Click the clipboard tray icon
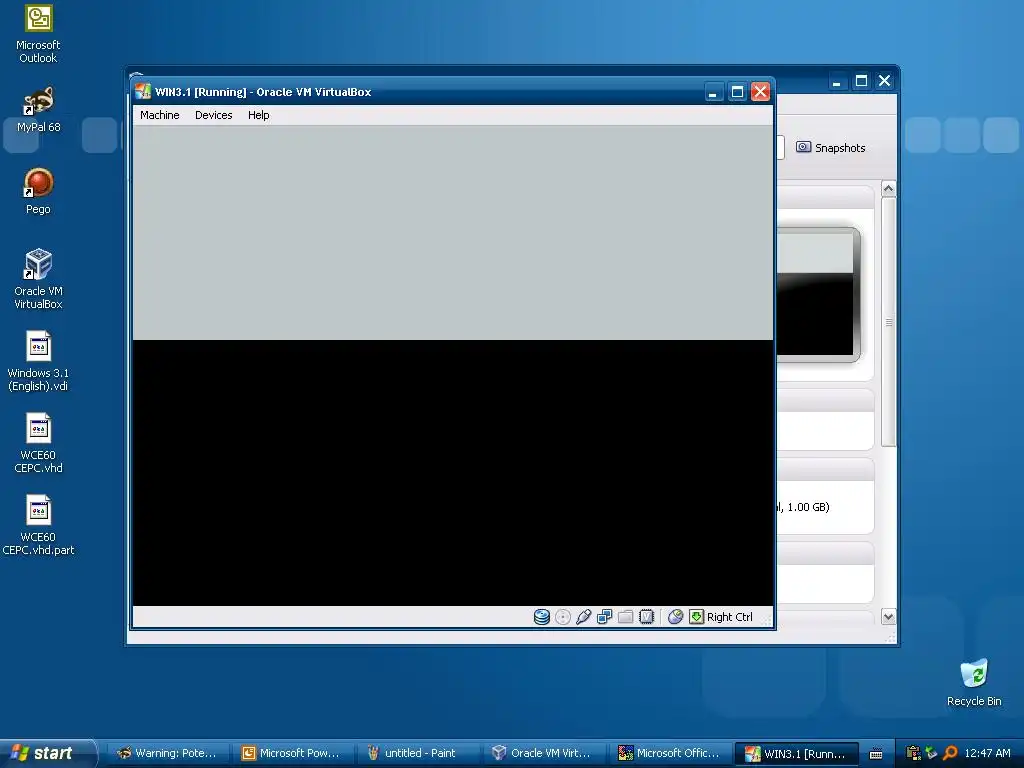Image resolution: width=1024 pixels, height=768 pixels. pos(914,753)
